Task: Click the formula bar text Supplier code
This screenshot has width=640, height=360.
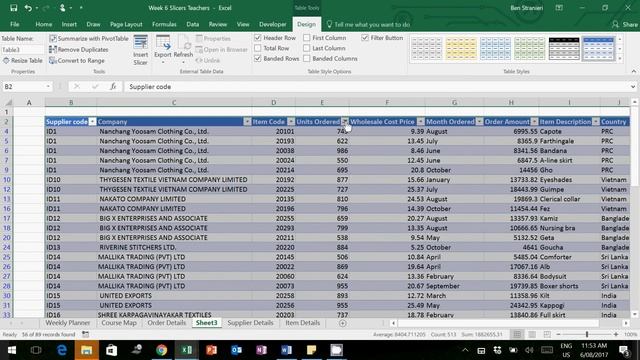Action: (150, 87)
